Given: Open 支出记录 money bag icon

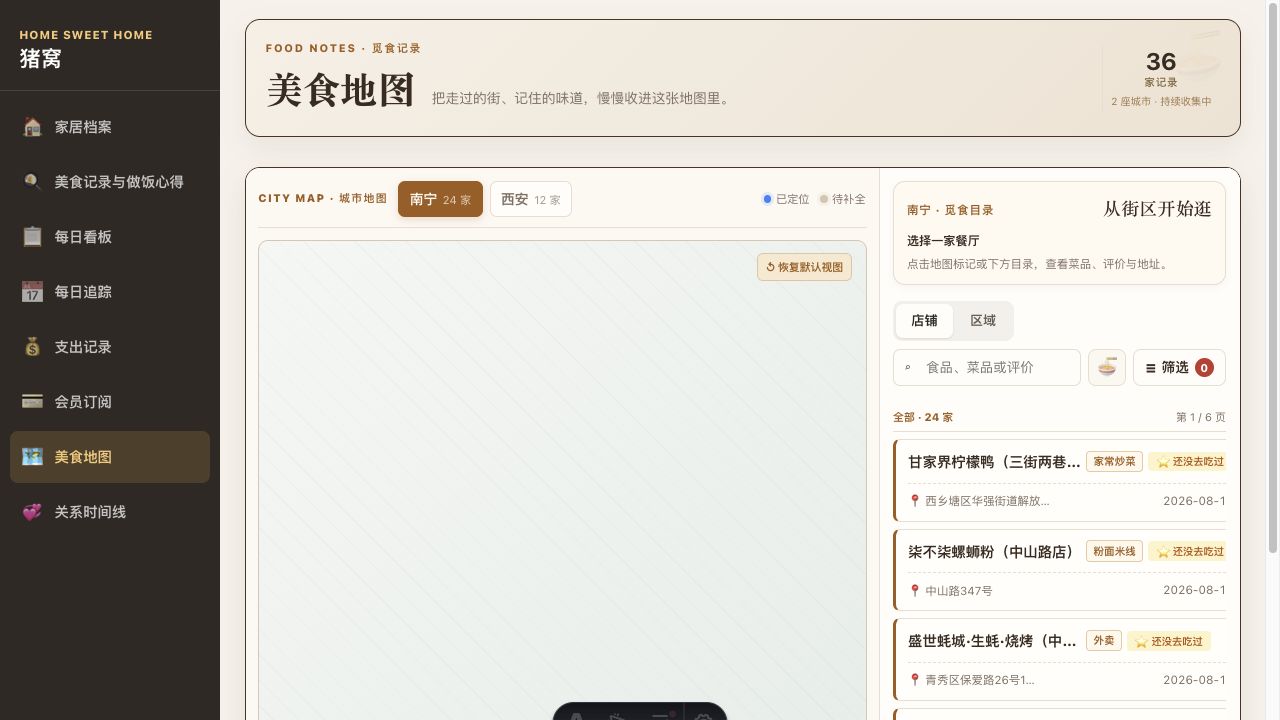Looking at the screenshot, I should 32,347.
